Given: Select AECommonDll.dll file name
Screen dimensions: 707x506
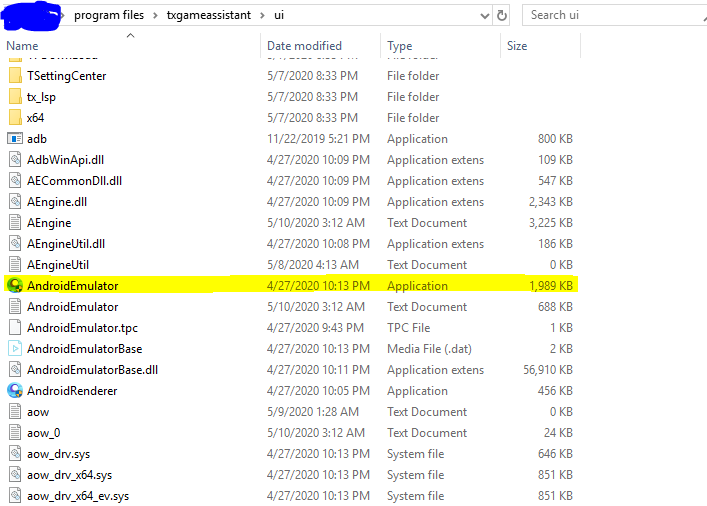Looking at the screenshot, I should click(x=74, y=181).
